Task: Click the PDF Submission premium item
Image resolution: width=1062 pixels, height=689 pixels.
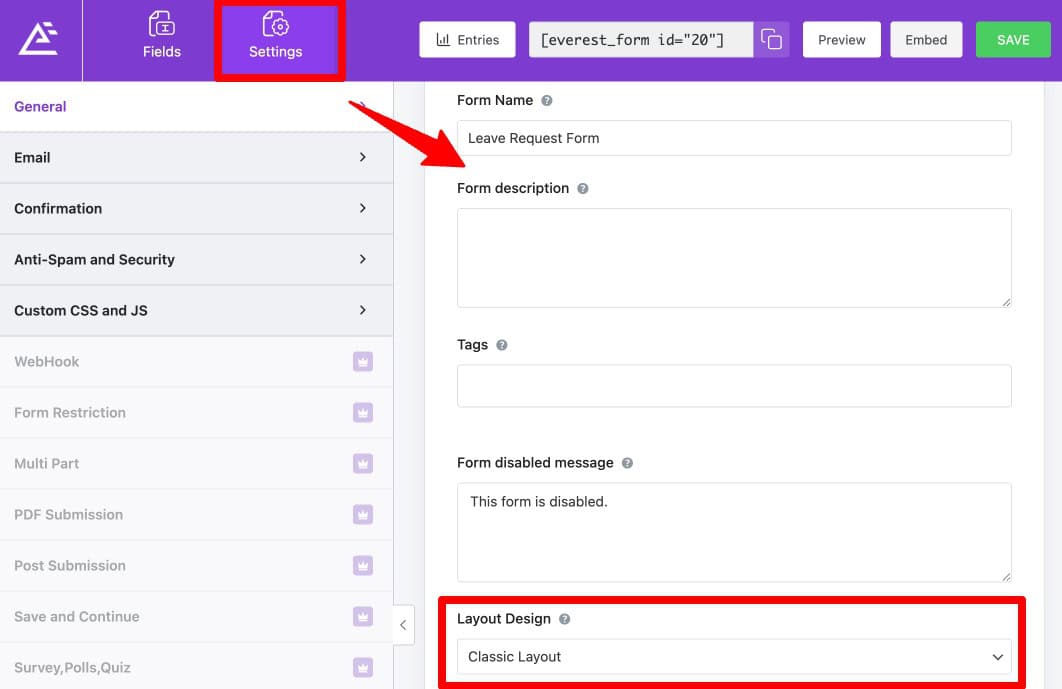Action: pyautogui.click(x=196, y=515)
